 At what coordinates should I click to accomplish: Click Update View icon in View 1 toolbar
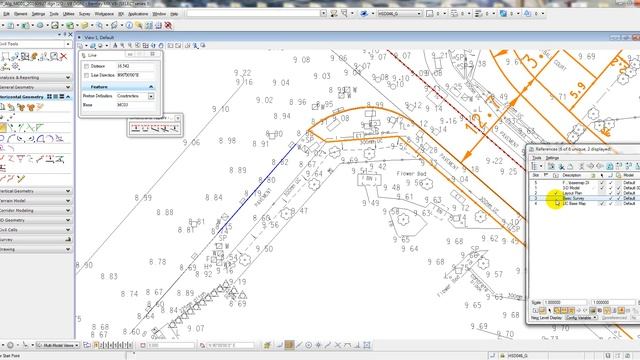click(x=115, y=46)
